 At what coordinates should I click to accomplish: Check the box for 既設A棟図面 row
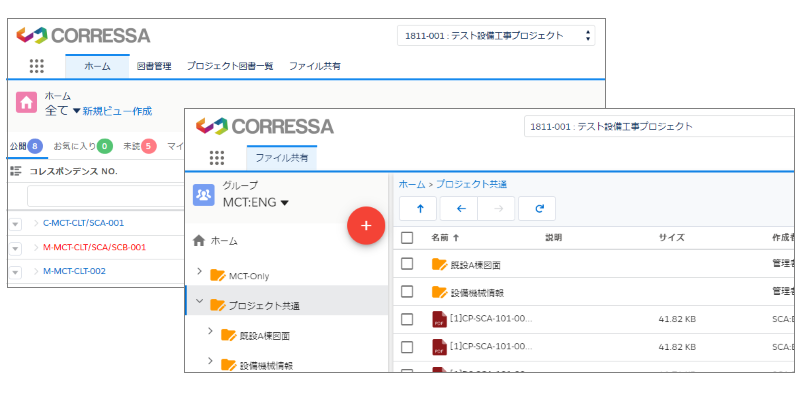tap(407, 264)
